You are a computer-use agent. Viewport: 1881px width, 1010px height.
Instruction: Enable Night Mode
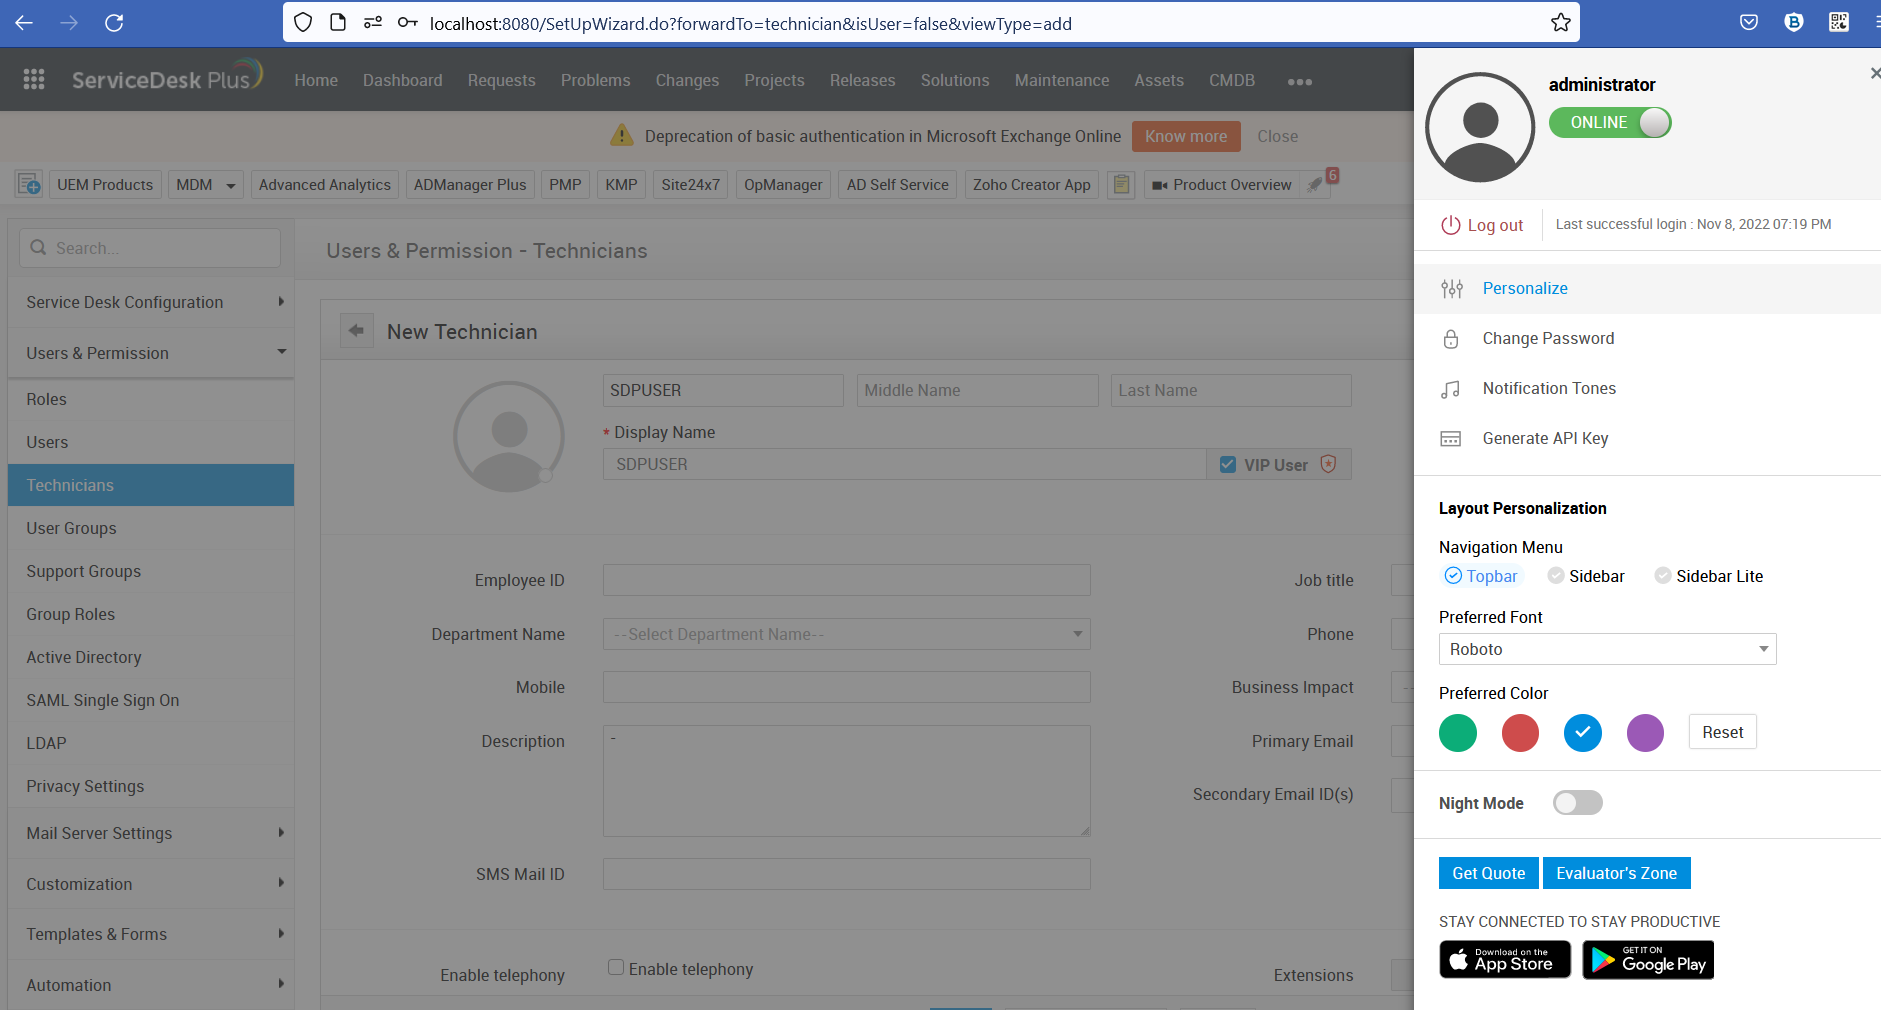[1578, 803]
